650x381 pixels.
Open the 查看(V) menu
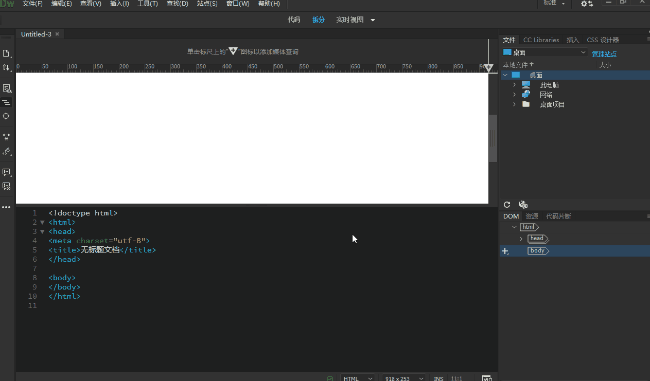point(90,4)
